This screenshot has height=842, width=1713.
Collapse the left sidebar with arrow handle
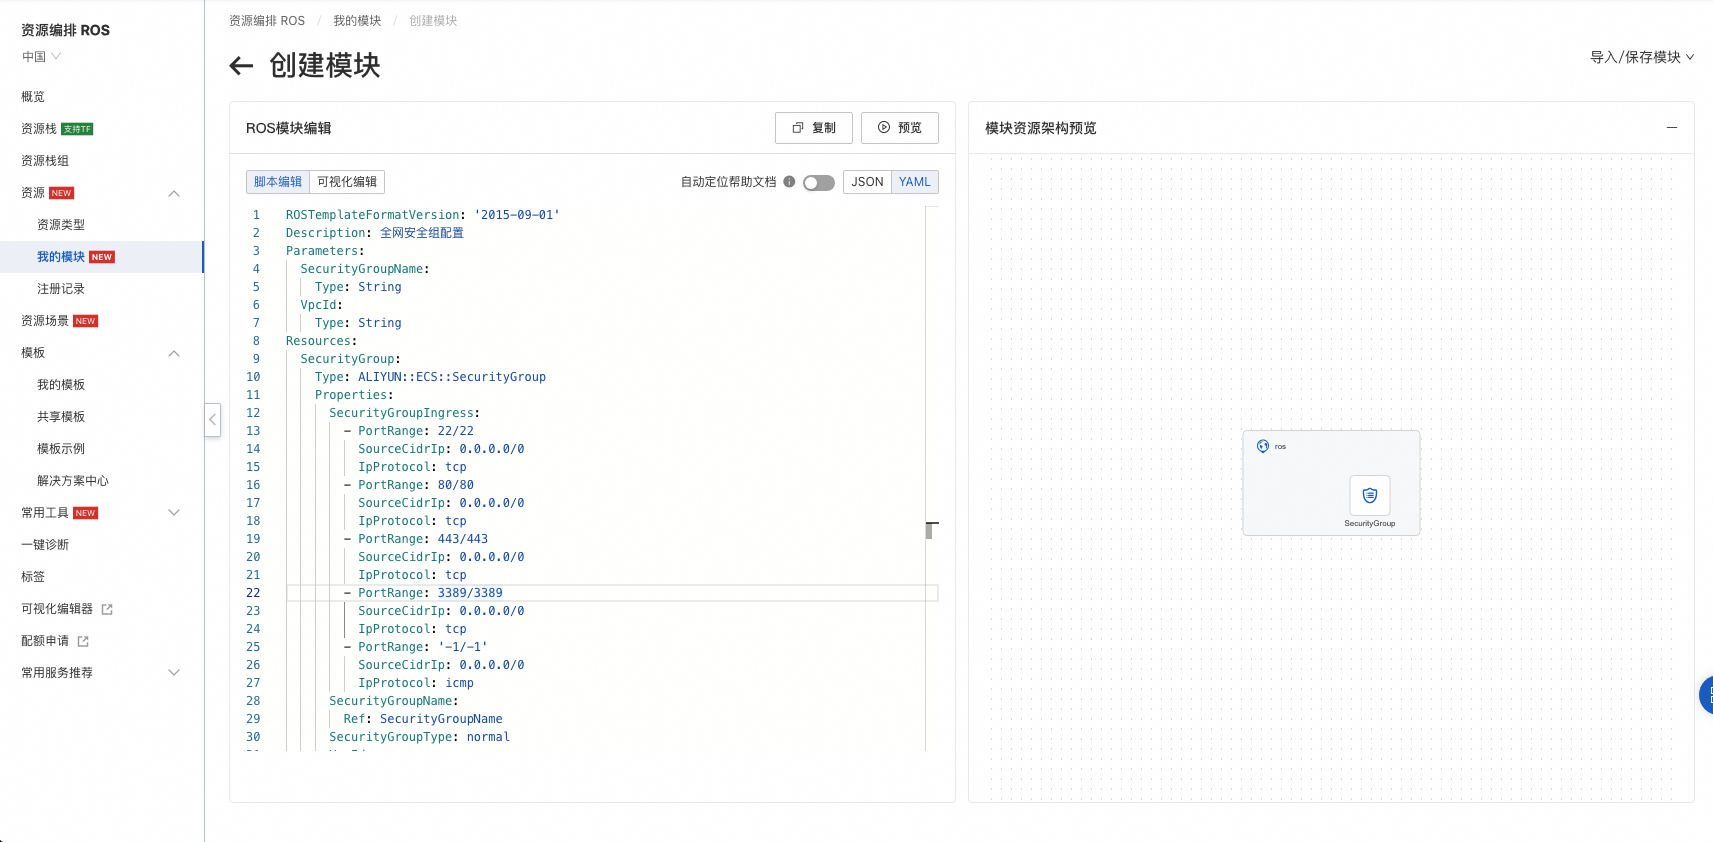(x=212, y=420)
